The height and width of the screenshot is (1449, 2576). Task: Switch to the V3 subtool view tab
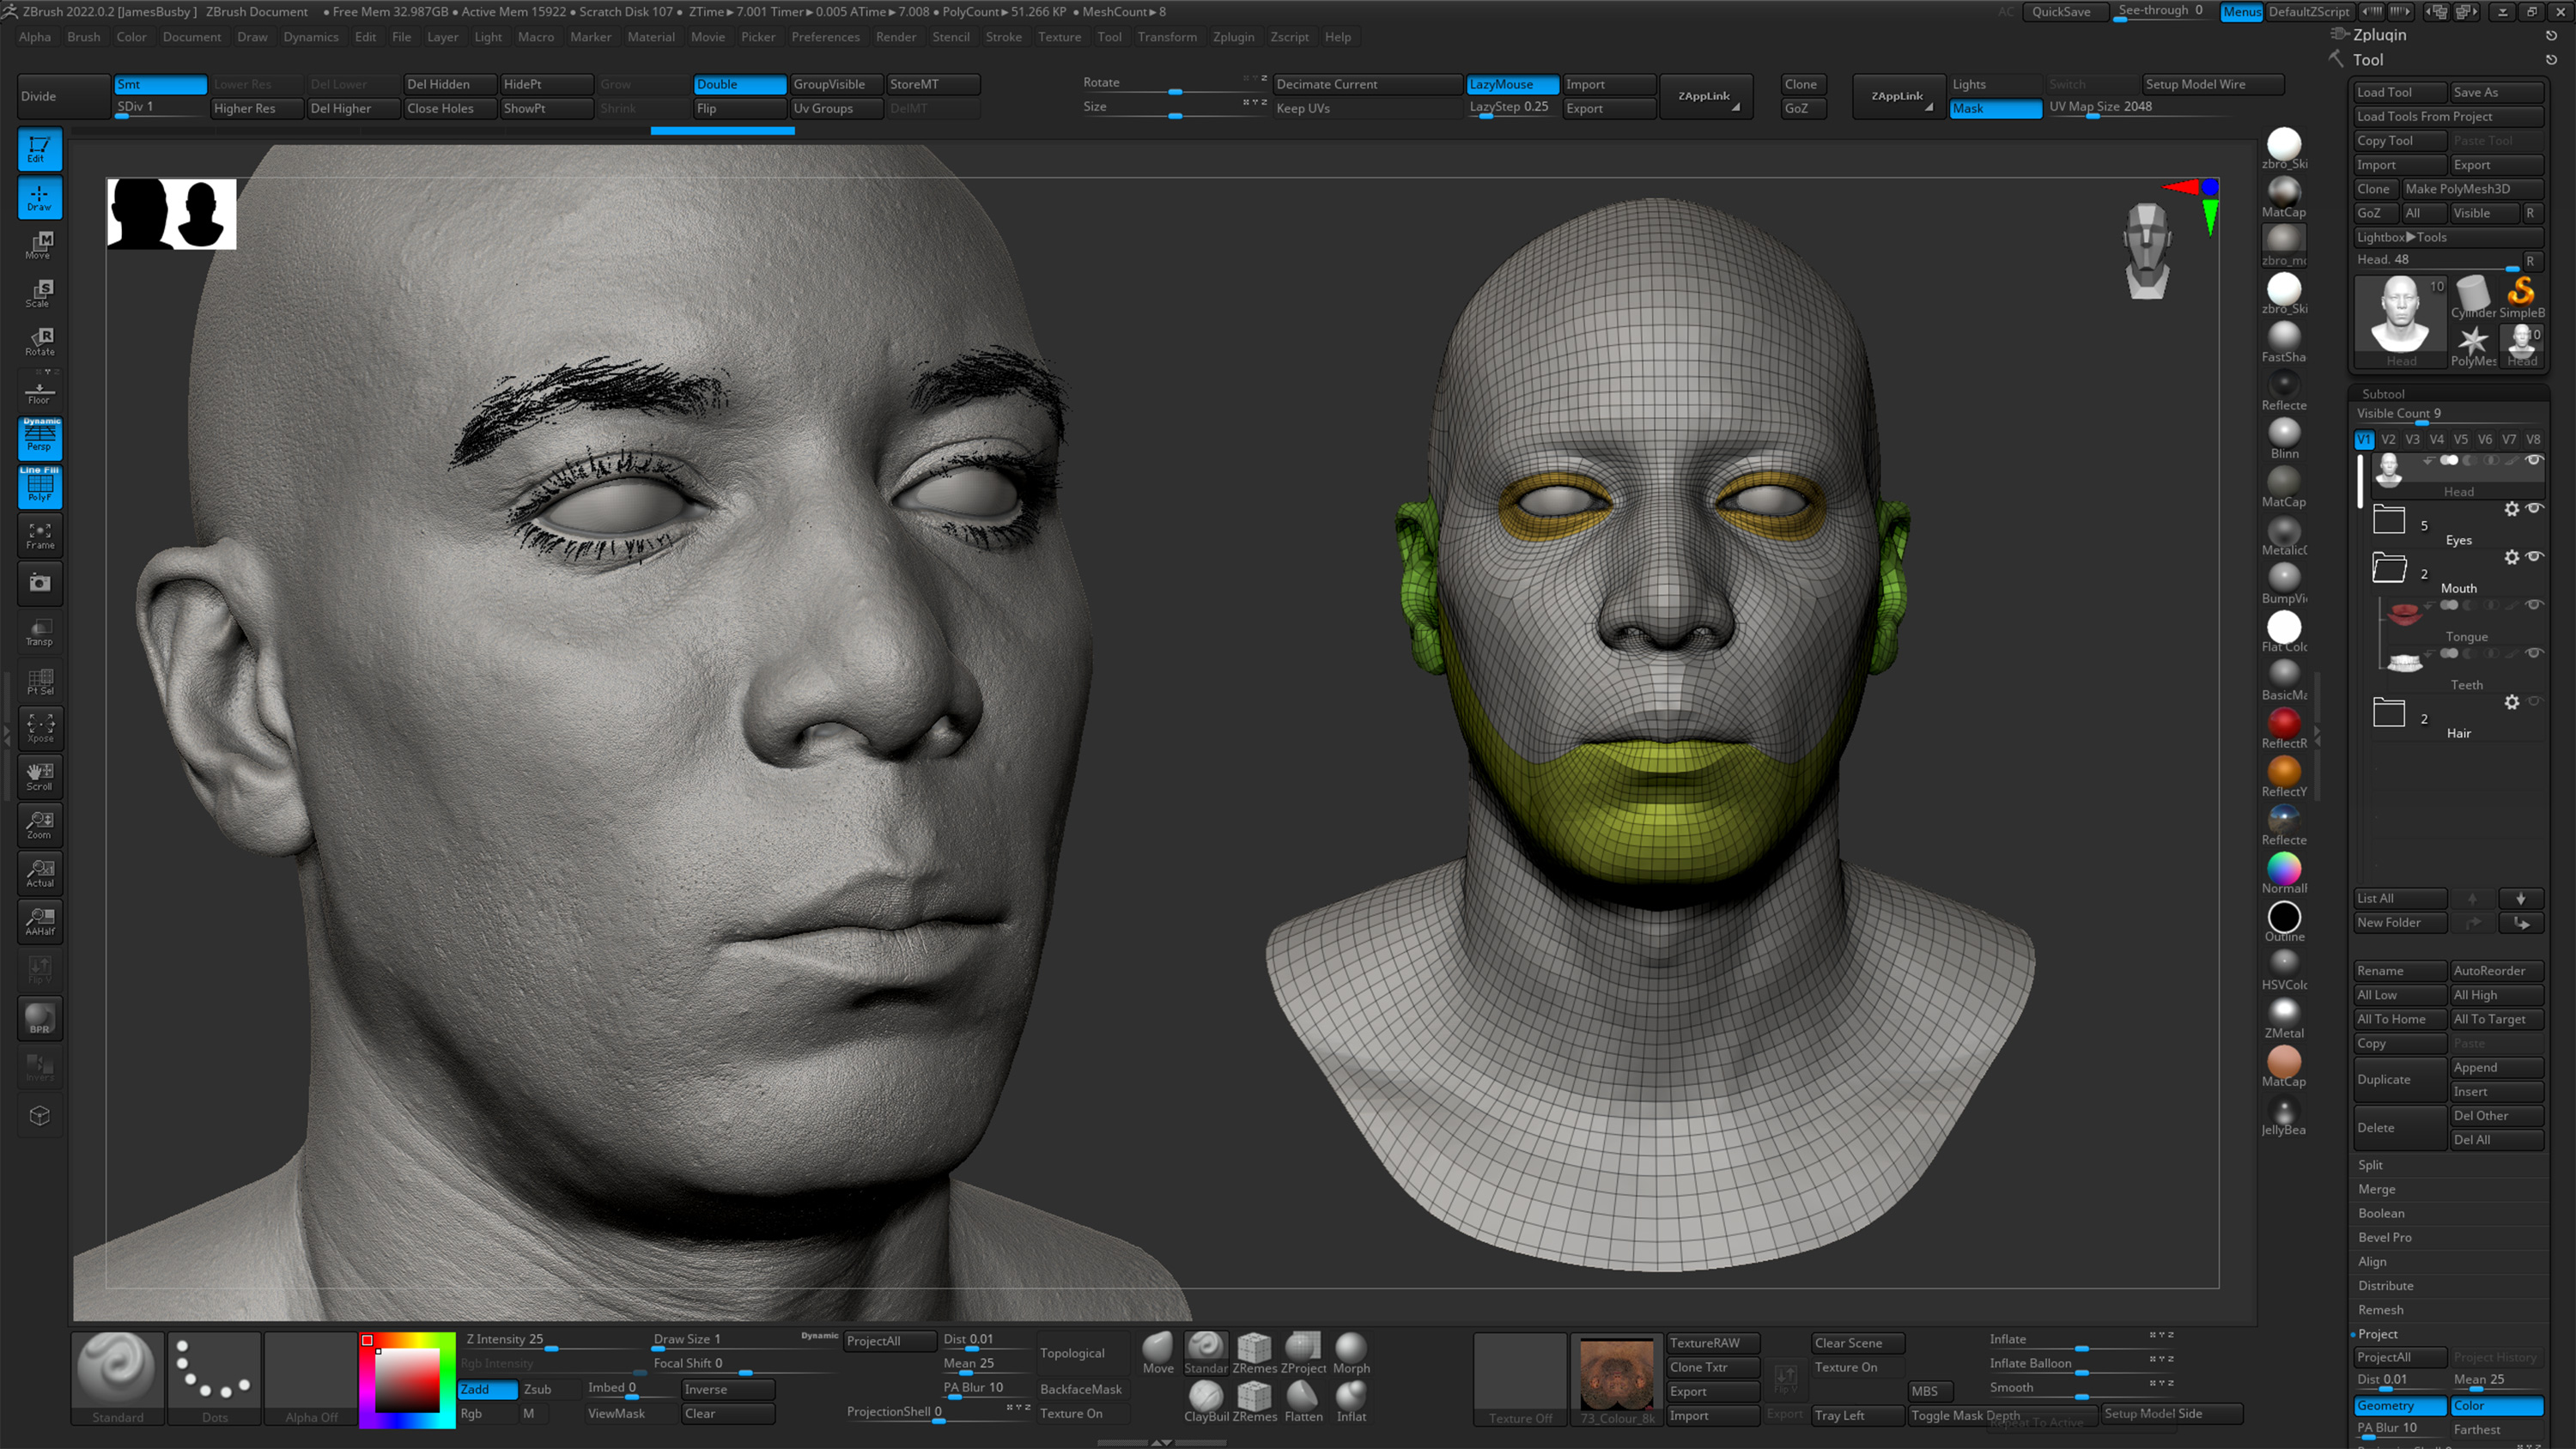pyautogui.click(x=2412, y=439)
